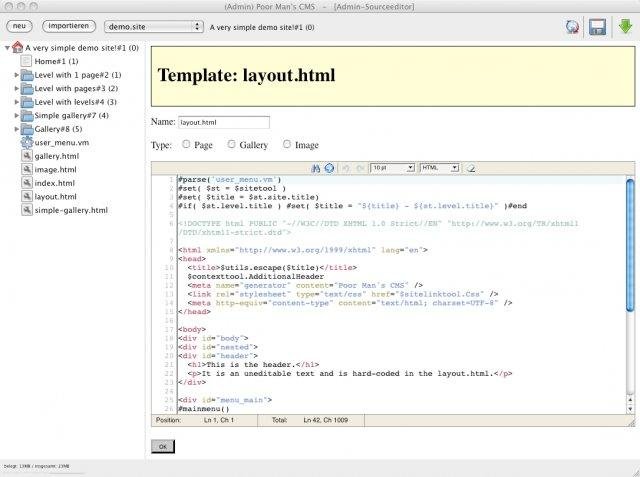
Task: Click the green download arrow icon
Action: click(x=625, y=28)
